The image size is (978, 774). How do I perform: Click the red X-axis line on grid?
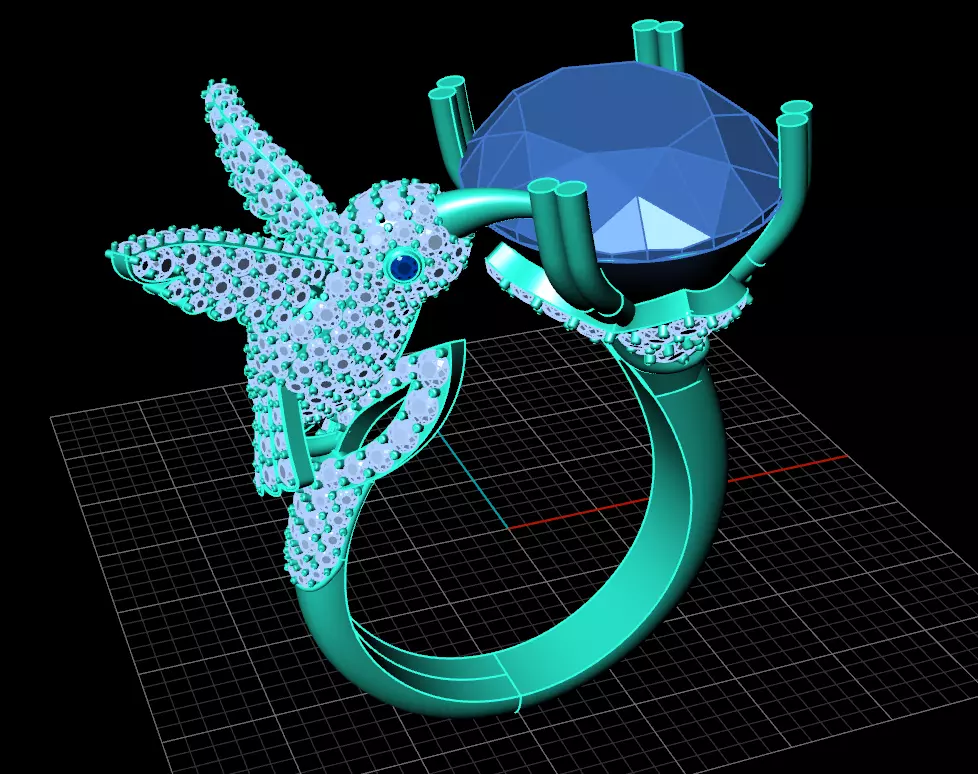(677, 492)
